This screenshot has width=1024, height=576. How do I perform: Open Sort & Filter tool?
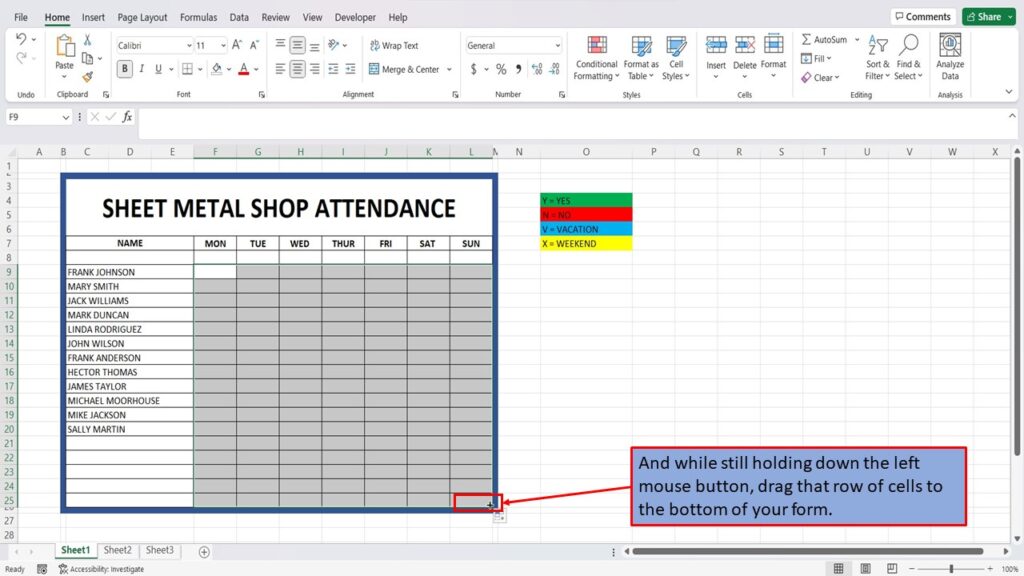pyautogui.click(x=877, y=59)
